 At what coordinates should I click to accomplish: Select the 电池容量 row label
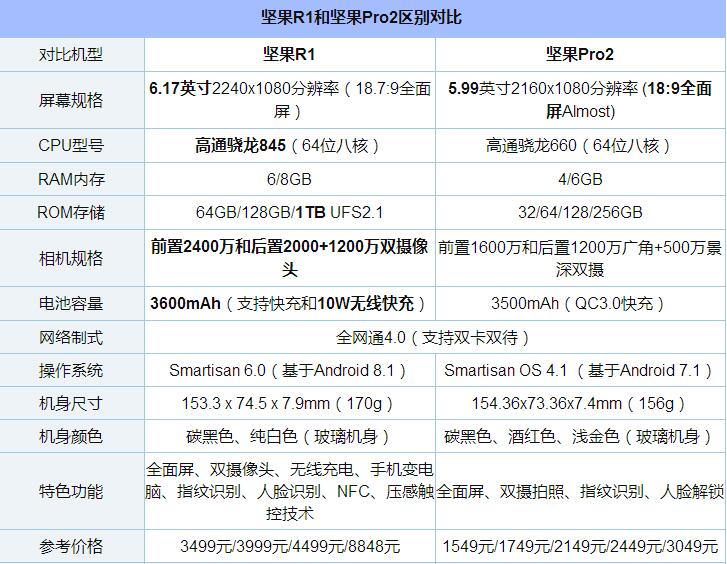click(71, 304)
